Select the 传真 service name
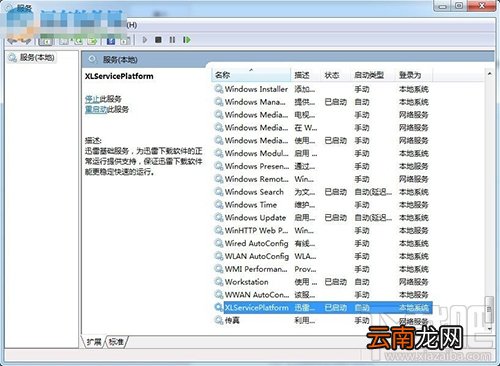500x366 pixels. 232,320
